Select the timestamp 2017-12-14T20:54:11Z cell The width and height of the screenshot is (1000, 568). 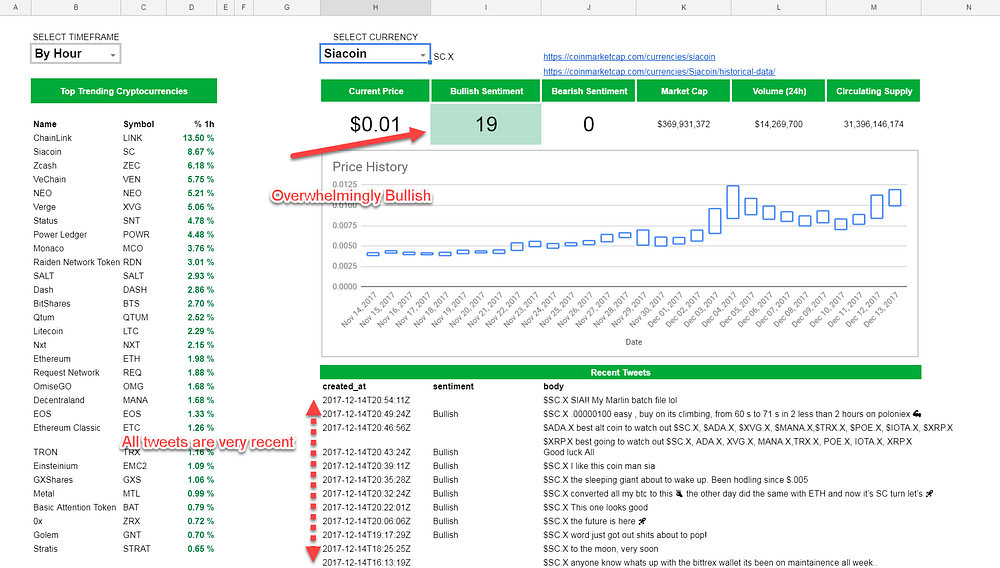coord(366,400)
